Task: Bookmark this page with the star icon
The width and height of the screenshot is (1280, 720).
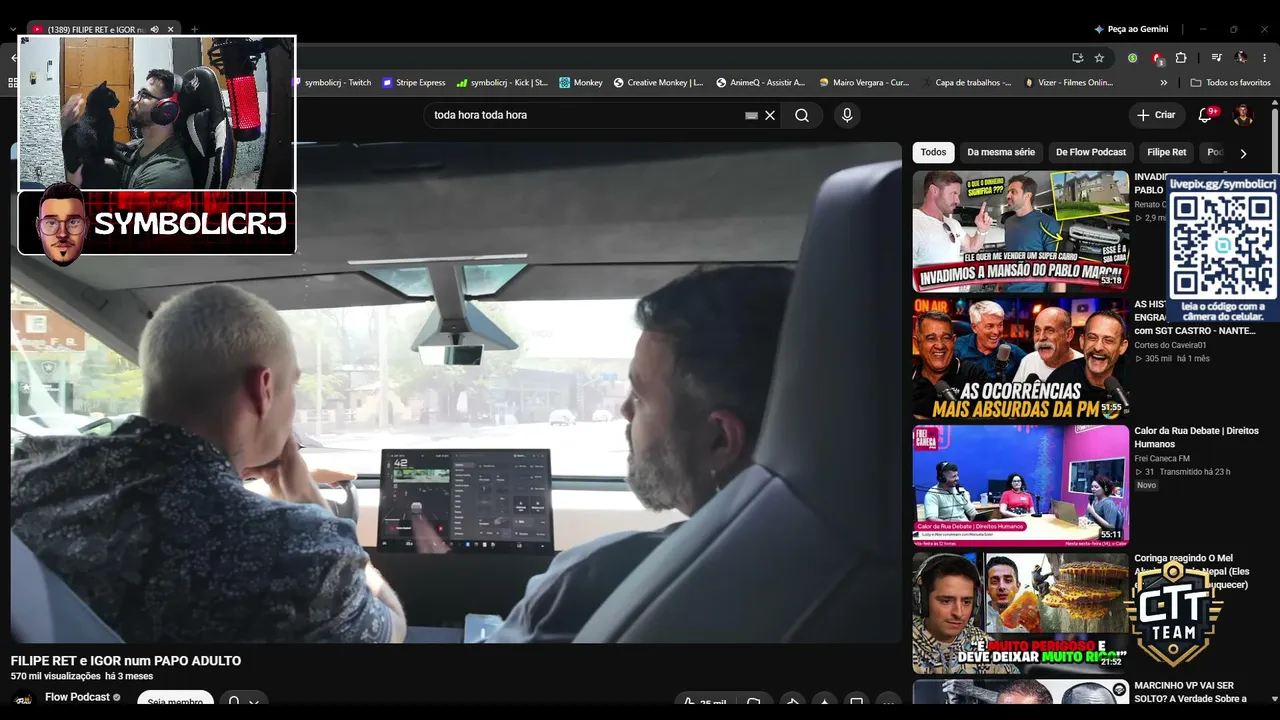Action: 1099,58
